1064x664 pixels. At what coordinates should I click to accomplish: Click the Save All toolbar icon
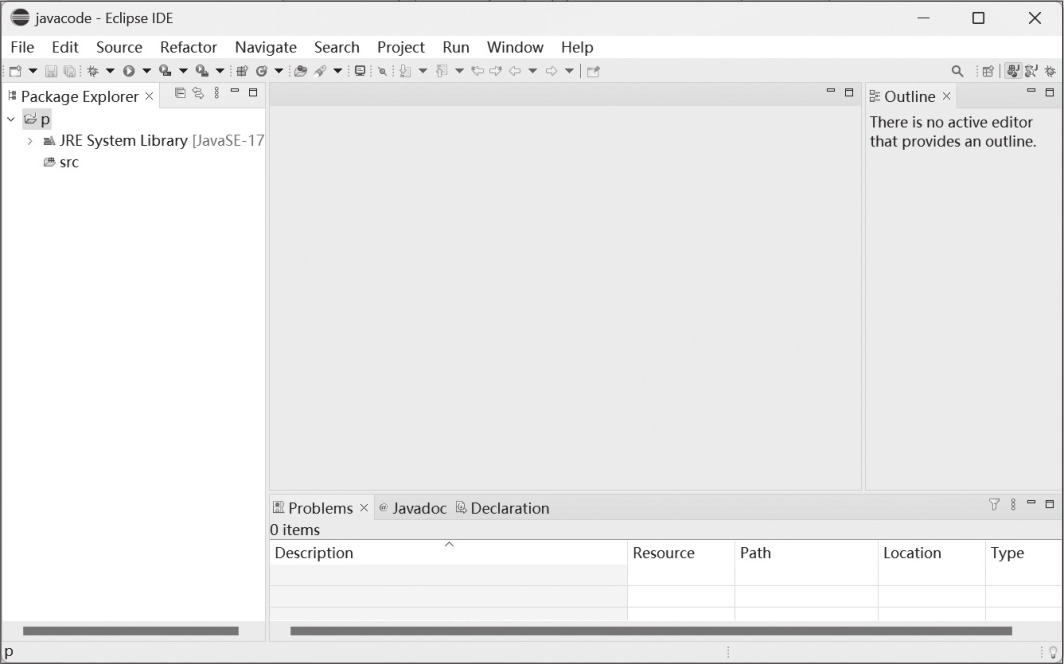point(69,71)
